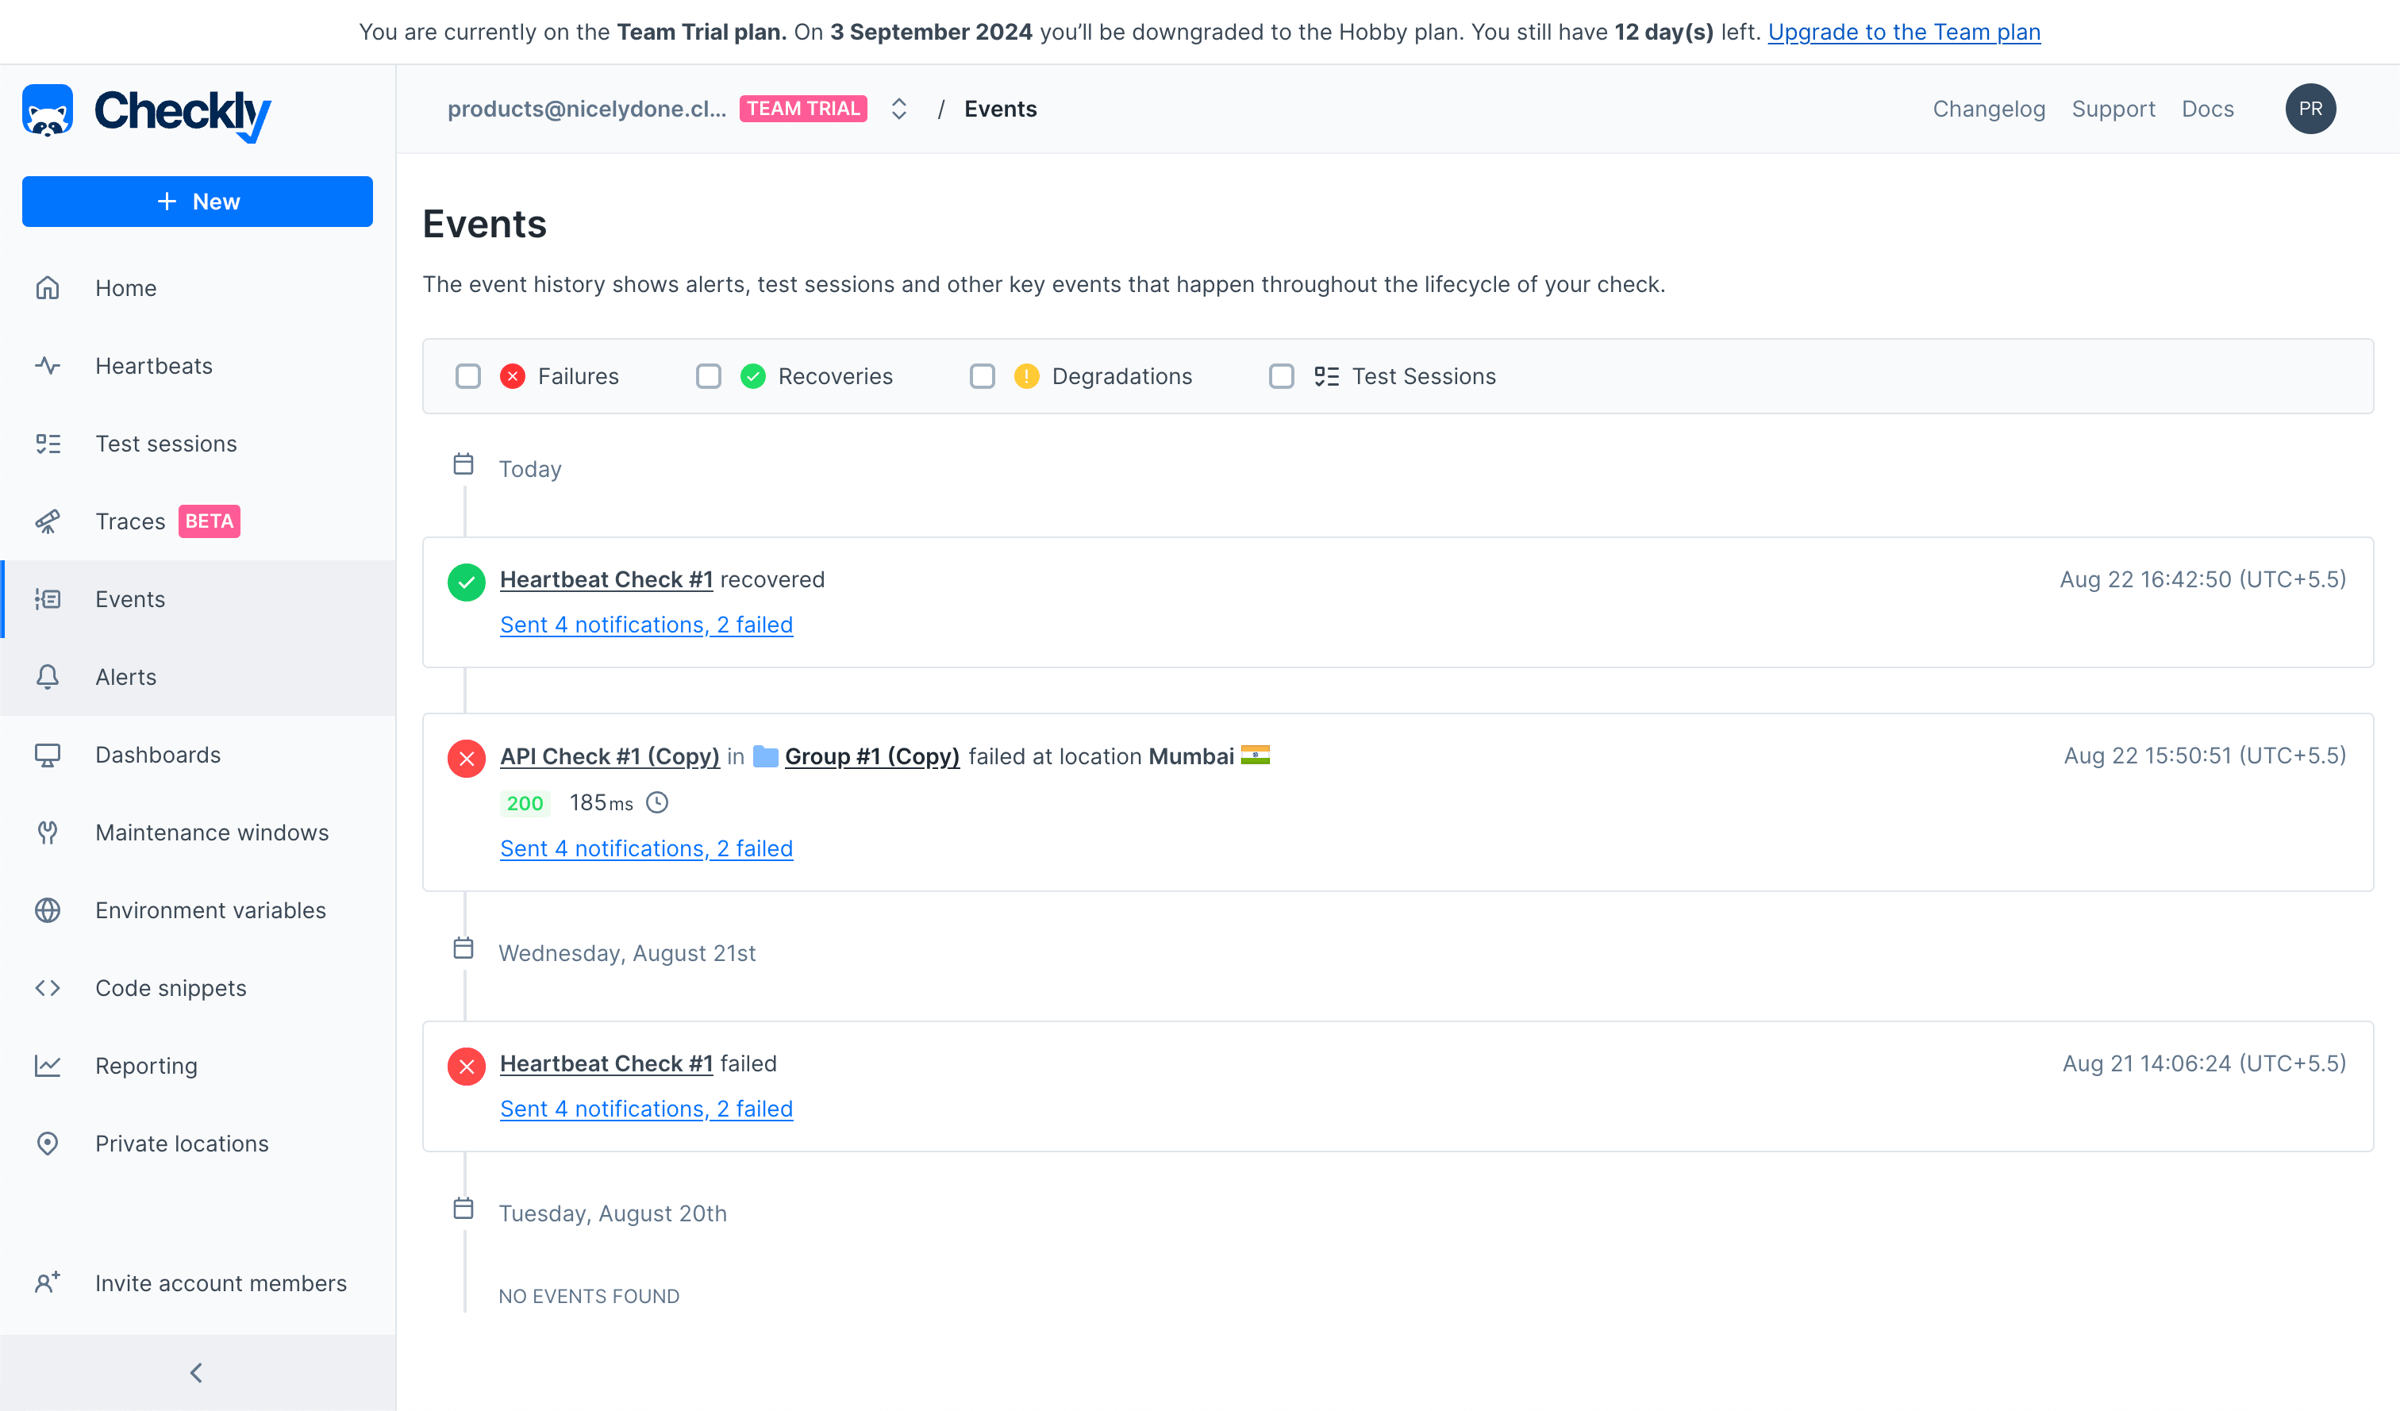The width and height of the screenshot is (2400, 1411).
Task: Open the Support link
Action: [x=2113, y=109]
